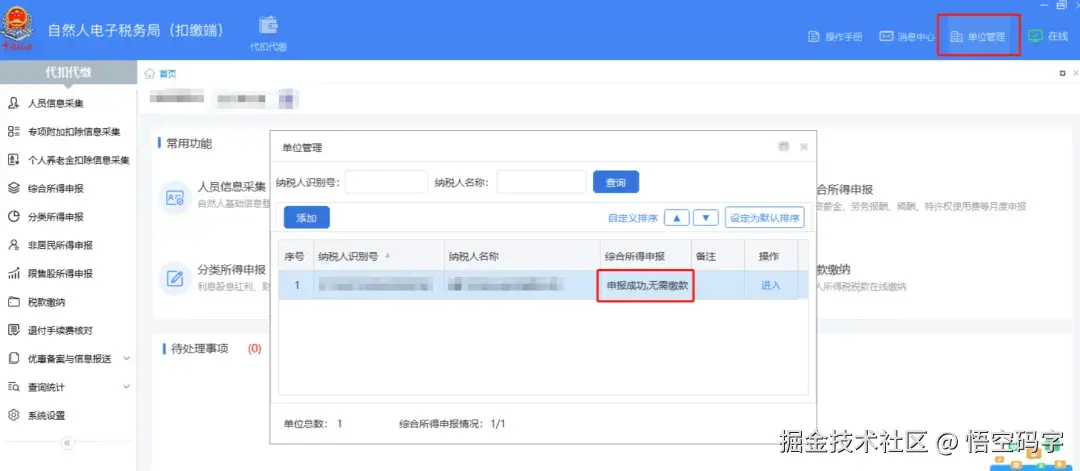The image size is (1080, 471).
Task: Collapse the sidebar with double-arrow button
Action: 68,443
